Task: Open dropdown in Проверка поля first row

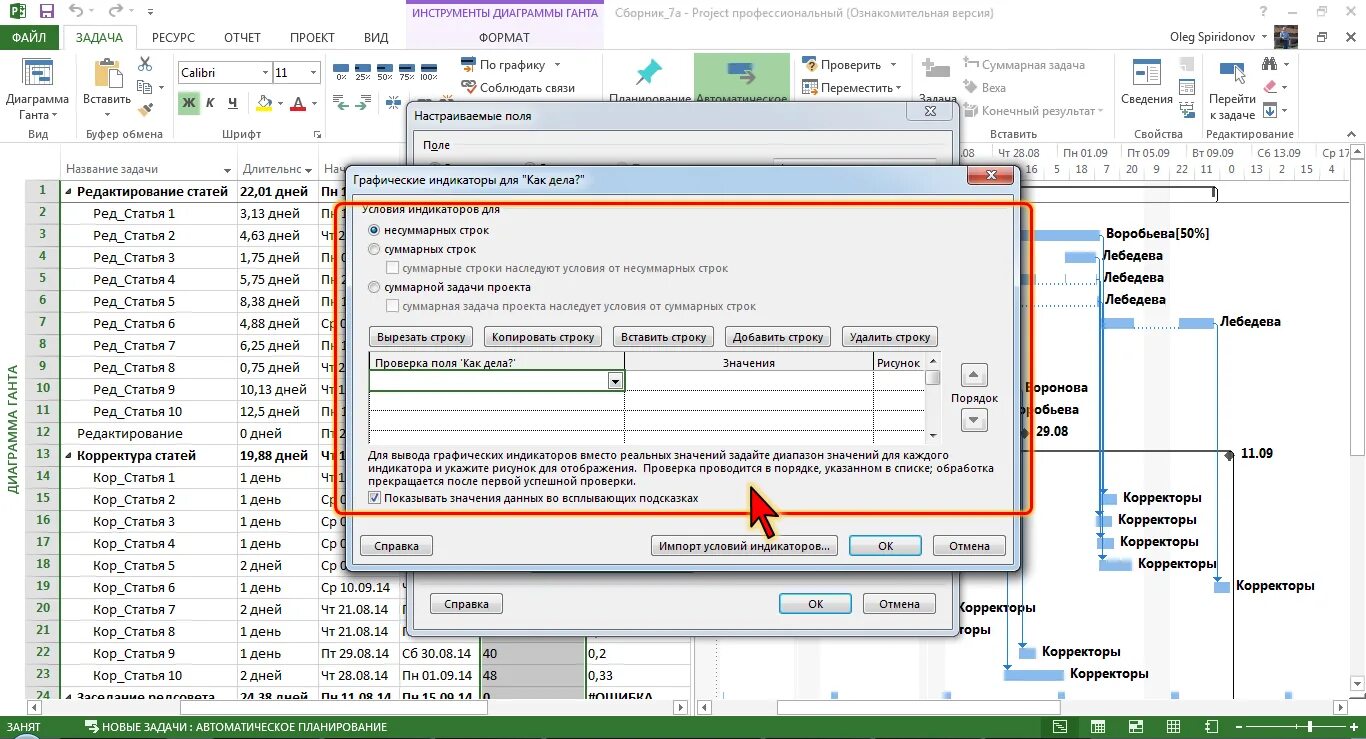Action: (615, 381)
